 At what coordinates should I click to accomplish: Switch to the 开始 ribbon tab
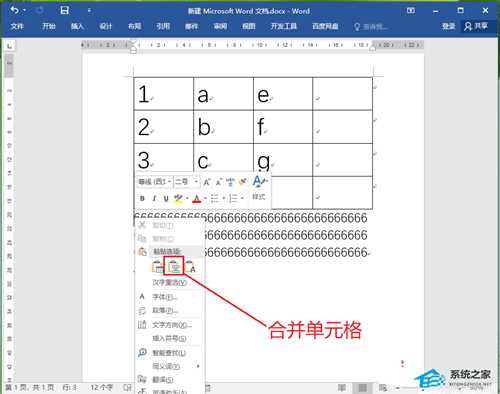[49, 26]
